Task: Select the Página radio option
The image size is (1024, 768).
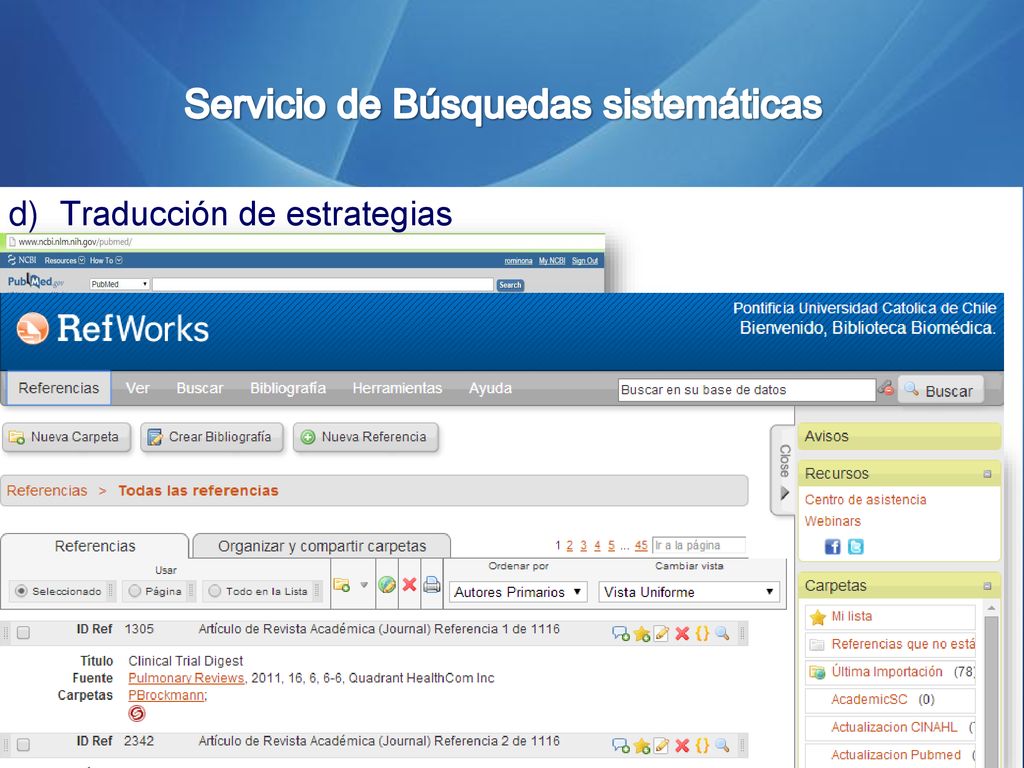Action: (x=135, y=591)
